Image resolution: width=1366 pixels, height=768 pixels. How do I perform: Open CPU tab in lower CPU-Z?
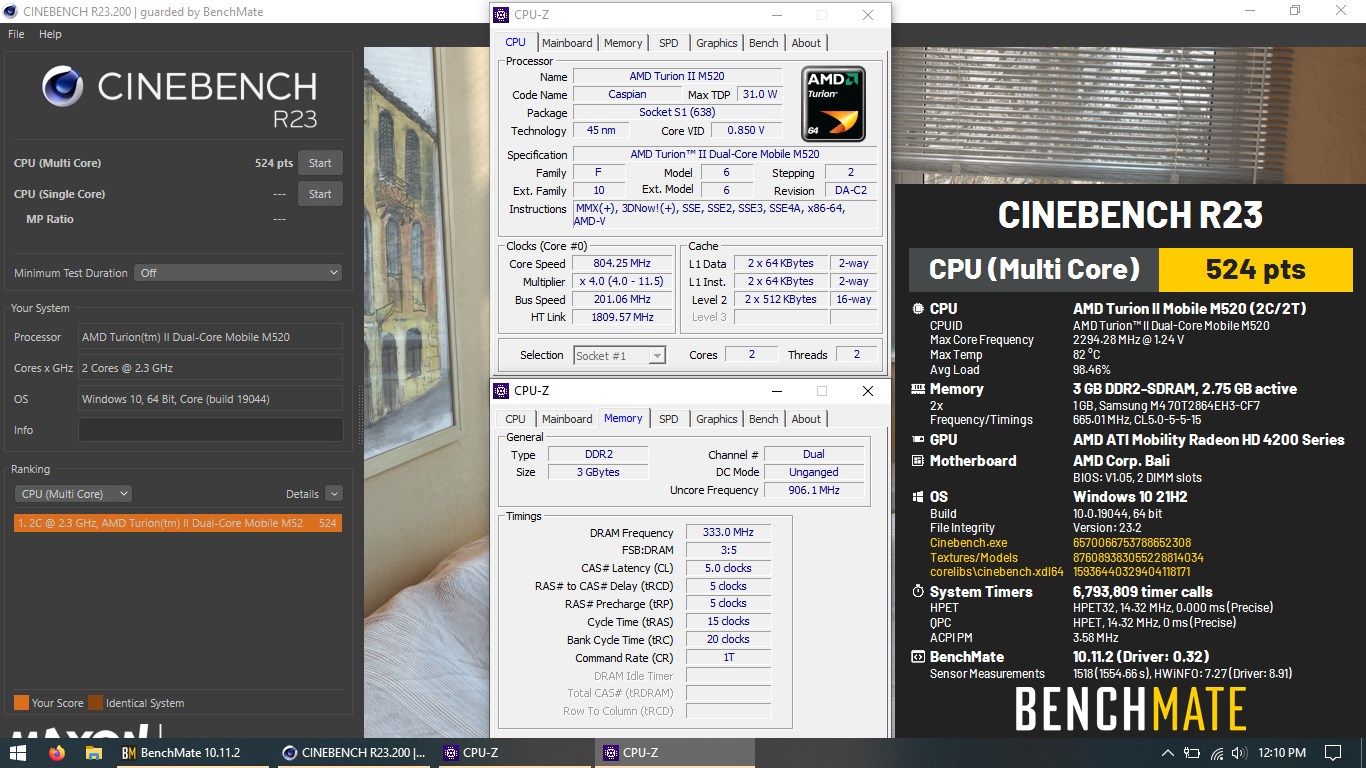(x=515, y=419)
